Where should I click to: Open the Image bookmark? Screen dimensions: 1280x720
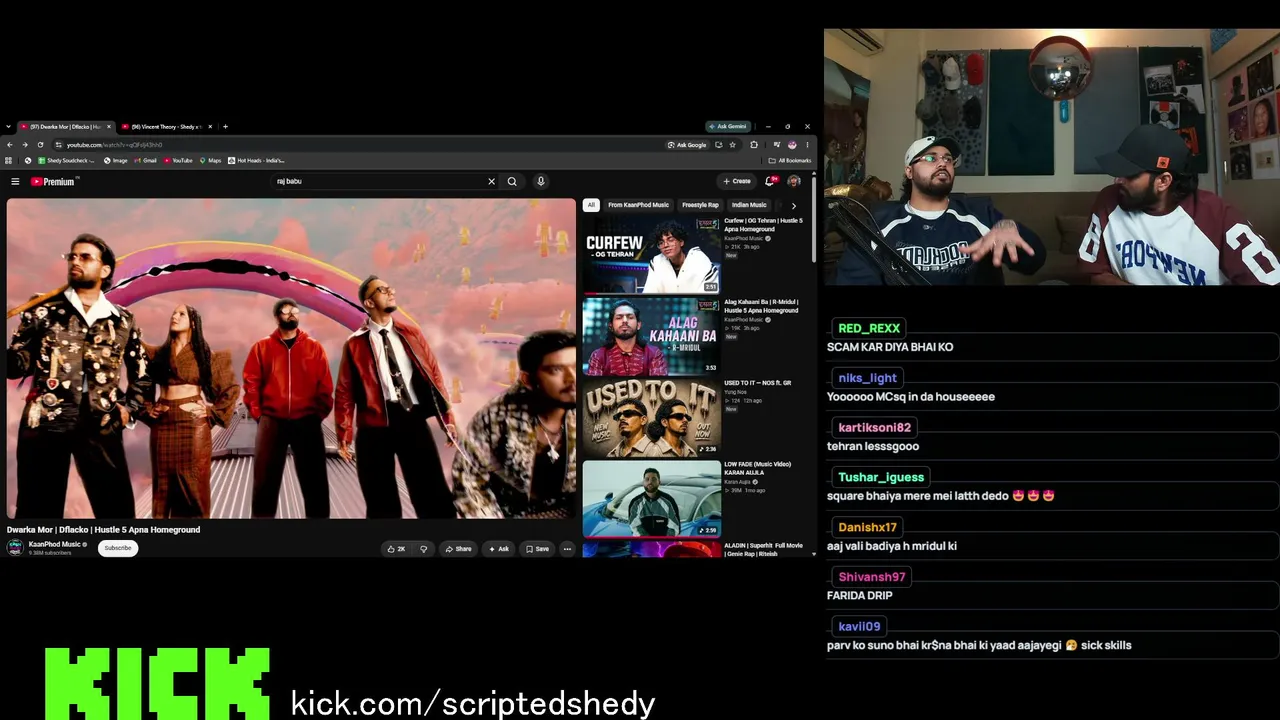(116, 160)
